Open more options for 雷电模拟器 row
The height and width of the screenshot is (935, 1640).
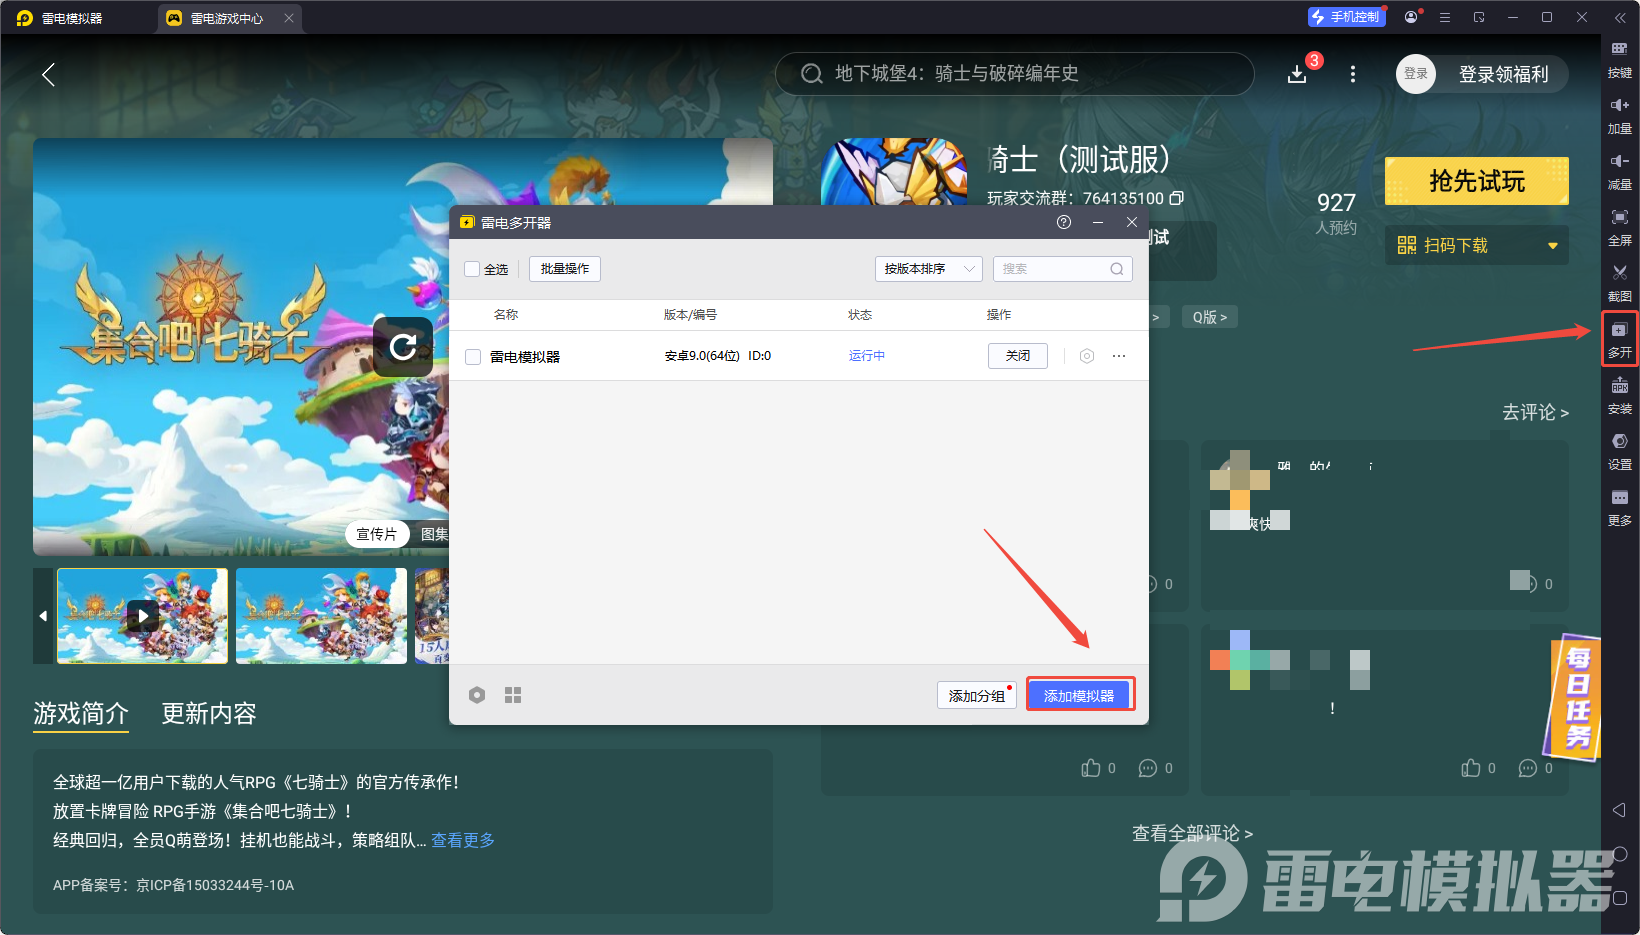click(1119, 356)
